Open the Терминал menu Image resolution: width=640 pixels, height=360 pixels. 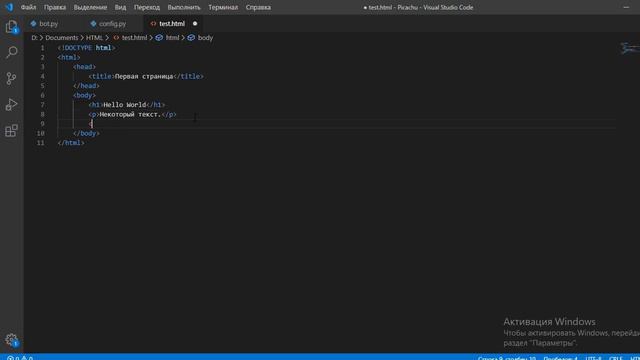pos(223,7)
